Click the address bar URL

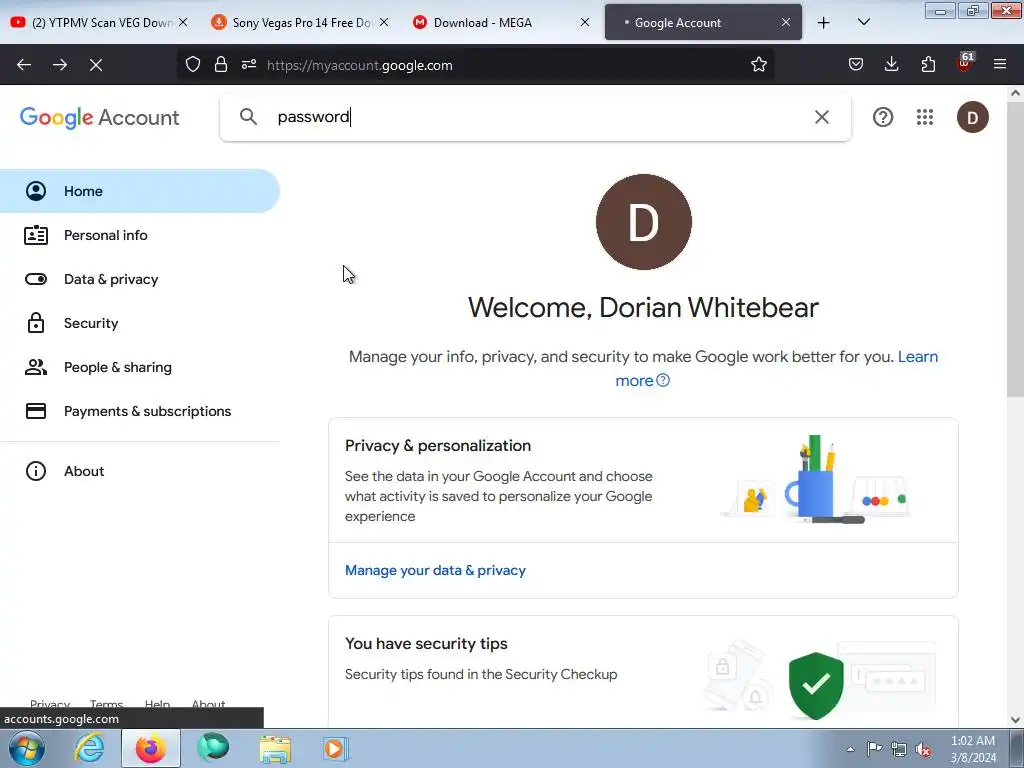coord(360,65)
